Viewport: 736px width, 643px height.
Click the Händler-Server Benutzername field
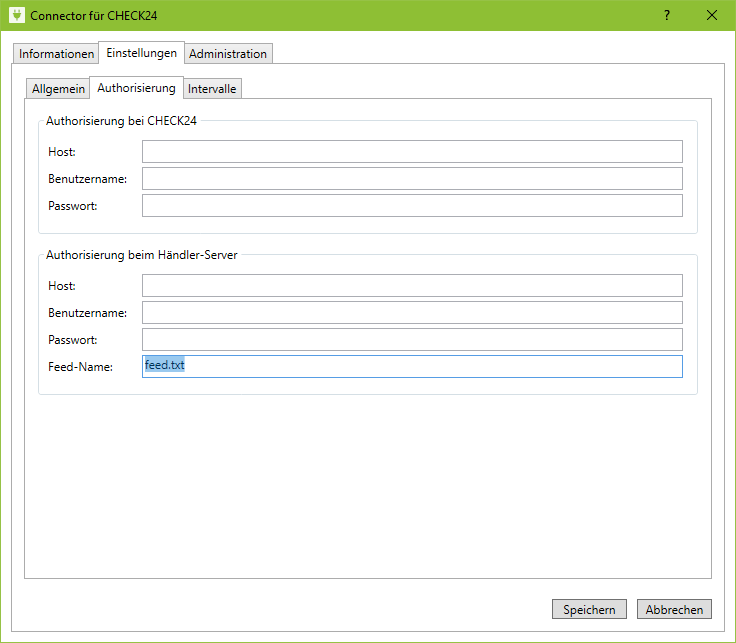412,313
